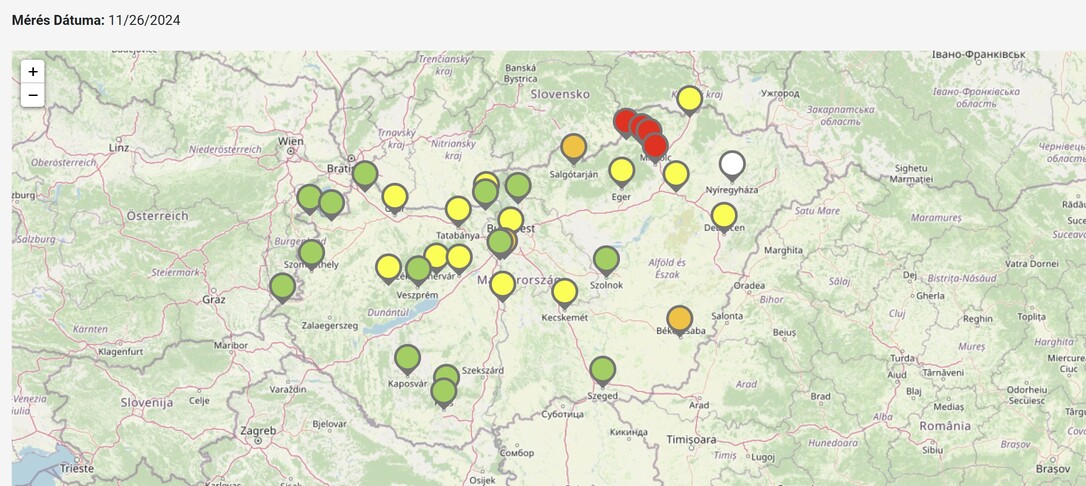Click the measurement date 11/26/2024
1086x486 pixels.
[x=144, y=20]
